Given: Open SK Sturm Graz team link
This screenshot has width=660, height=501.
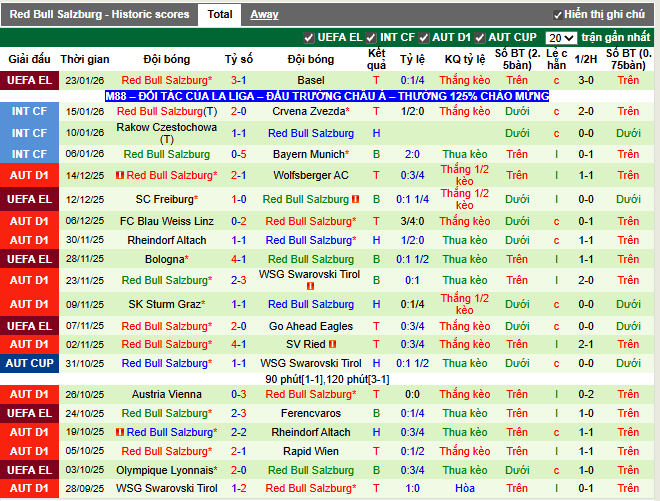Looking at the screenshot, I should pyautogui.click(x=167, y=304).
